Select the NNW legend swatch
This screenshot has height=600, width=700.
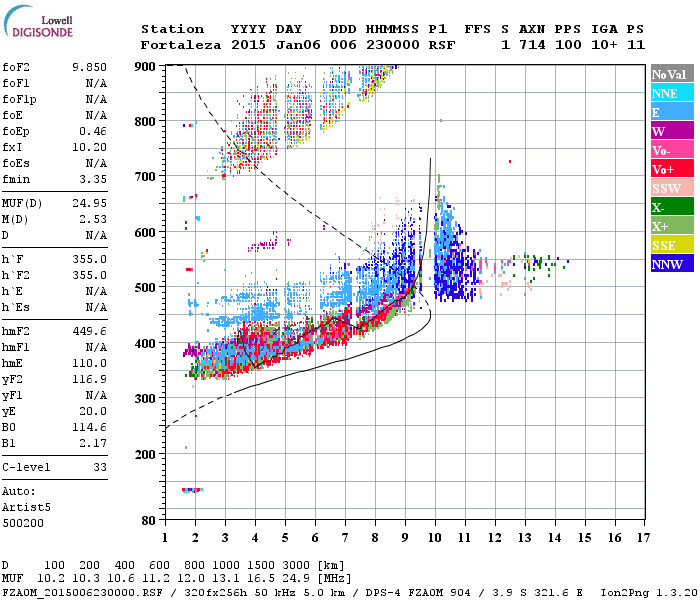pyautogui.click(x=672, y=263)
